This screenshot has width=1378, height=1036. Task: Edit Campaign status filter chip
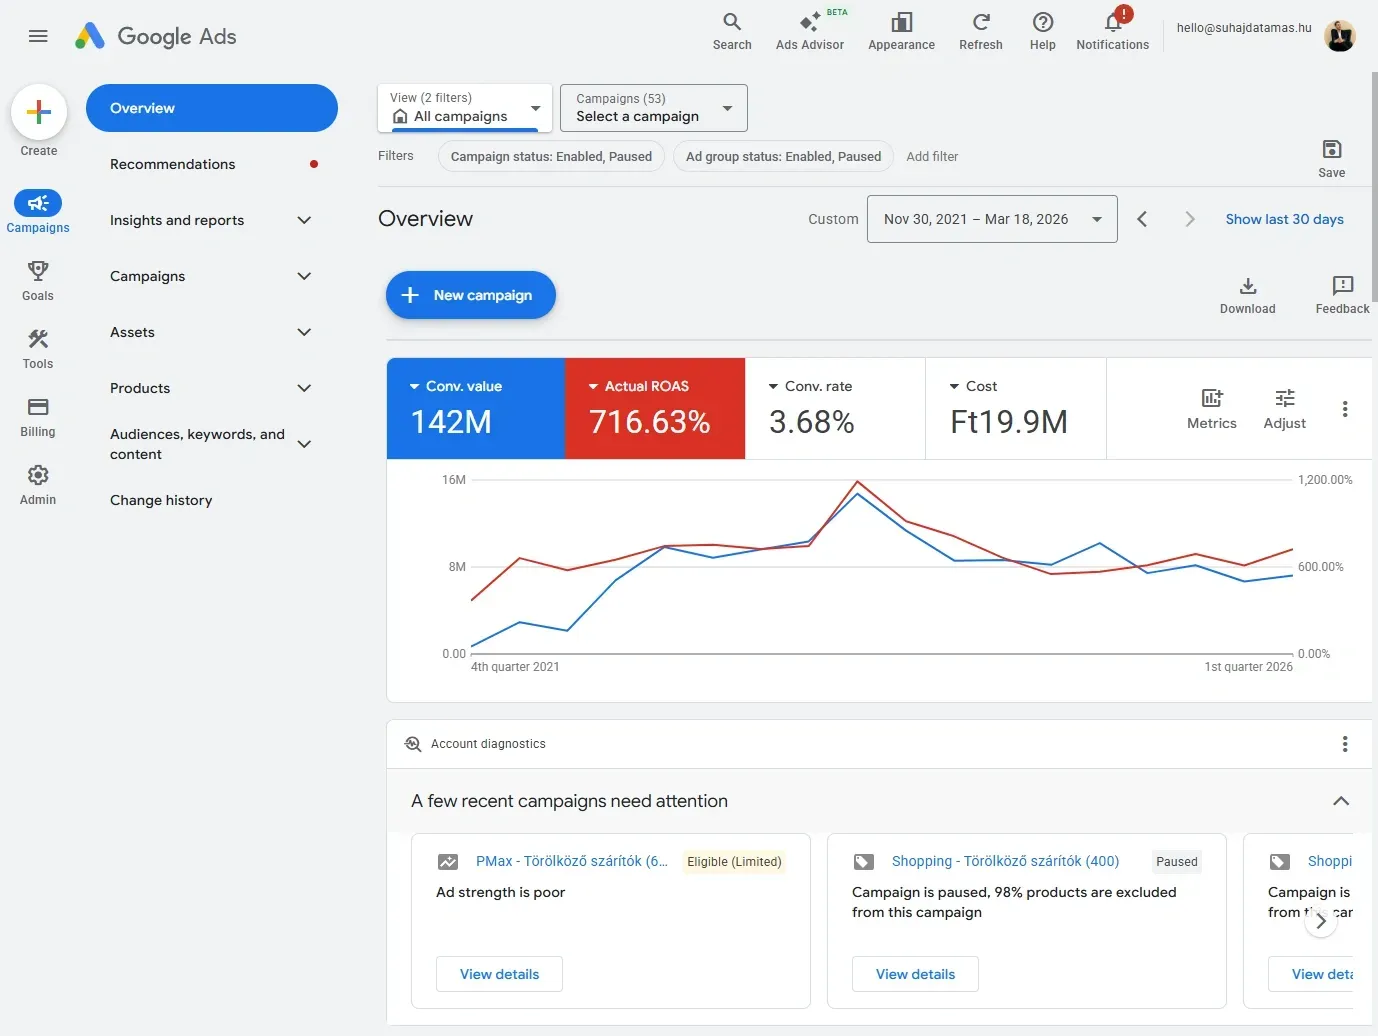click(x=551, y=157)
